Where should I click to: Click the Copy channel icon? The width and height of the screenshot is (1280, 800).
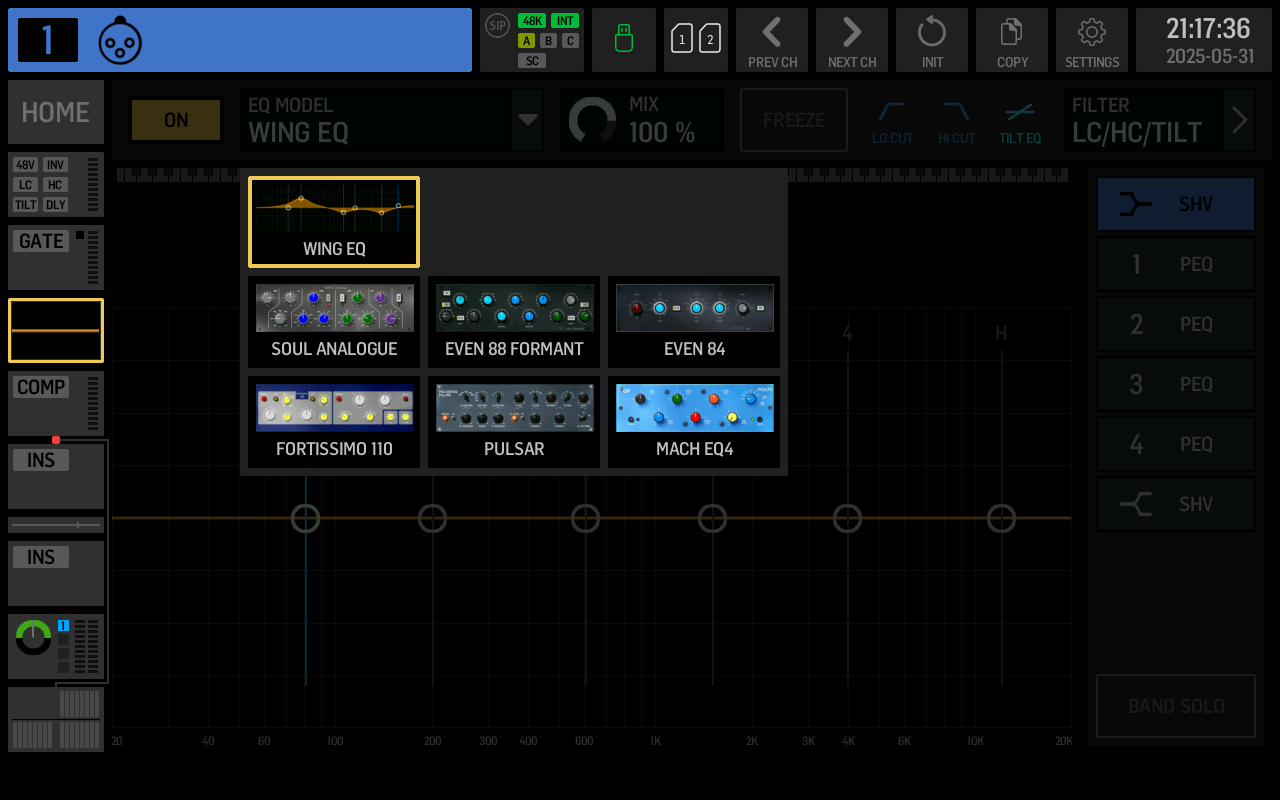[x=1012, y=40]
